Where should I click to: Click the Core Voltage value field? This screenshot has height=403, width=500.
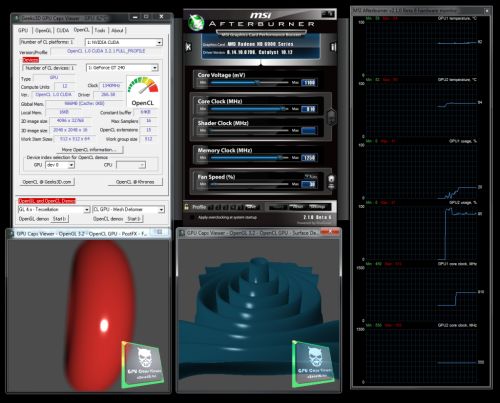309,83
